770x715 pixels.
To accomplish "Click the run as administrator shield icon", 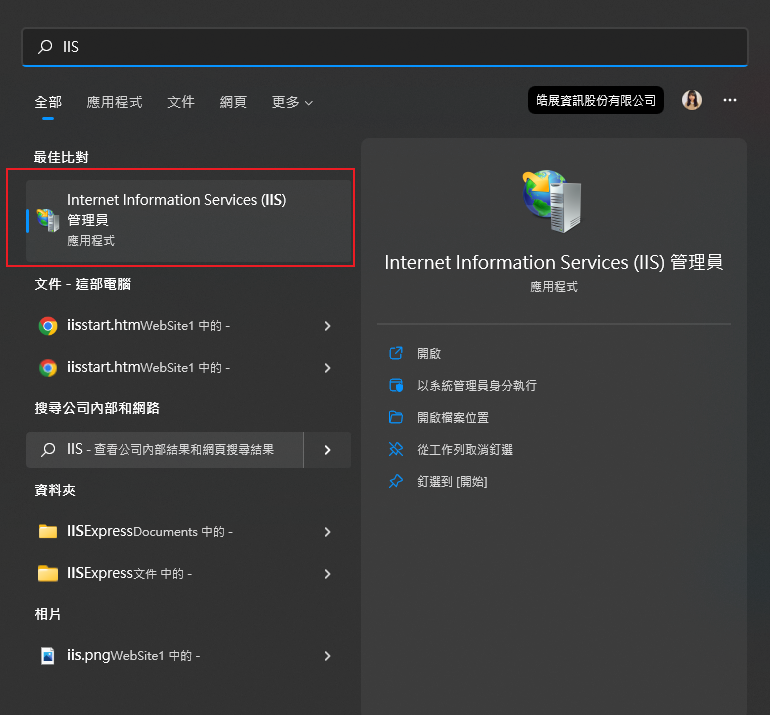I will [396, 385].
